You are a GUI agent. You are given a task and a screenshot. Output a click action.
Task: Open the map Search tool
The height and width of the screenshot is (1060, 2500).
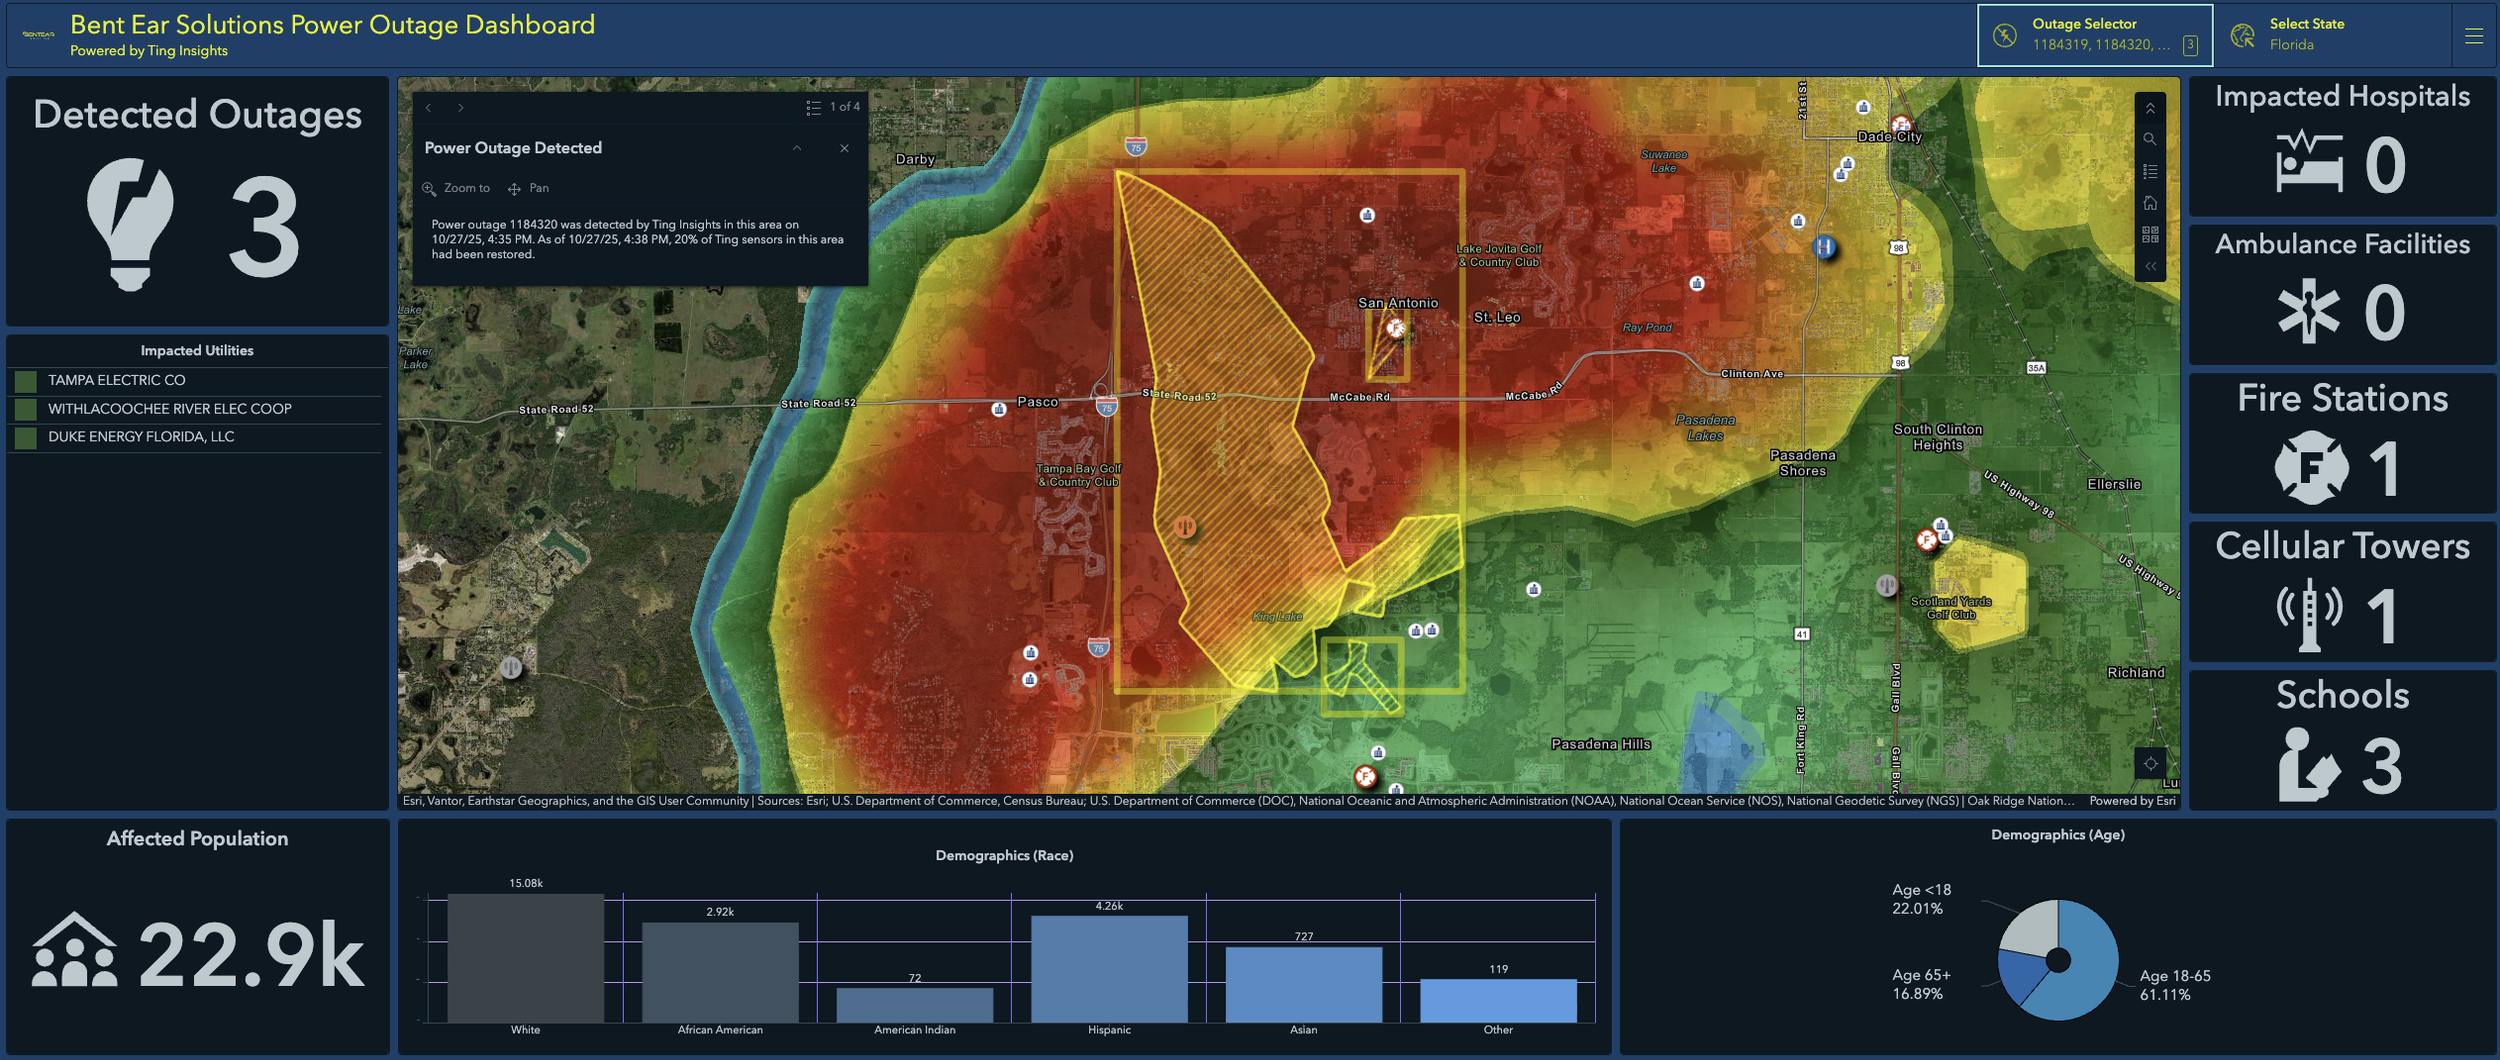point(2150,139)
